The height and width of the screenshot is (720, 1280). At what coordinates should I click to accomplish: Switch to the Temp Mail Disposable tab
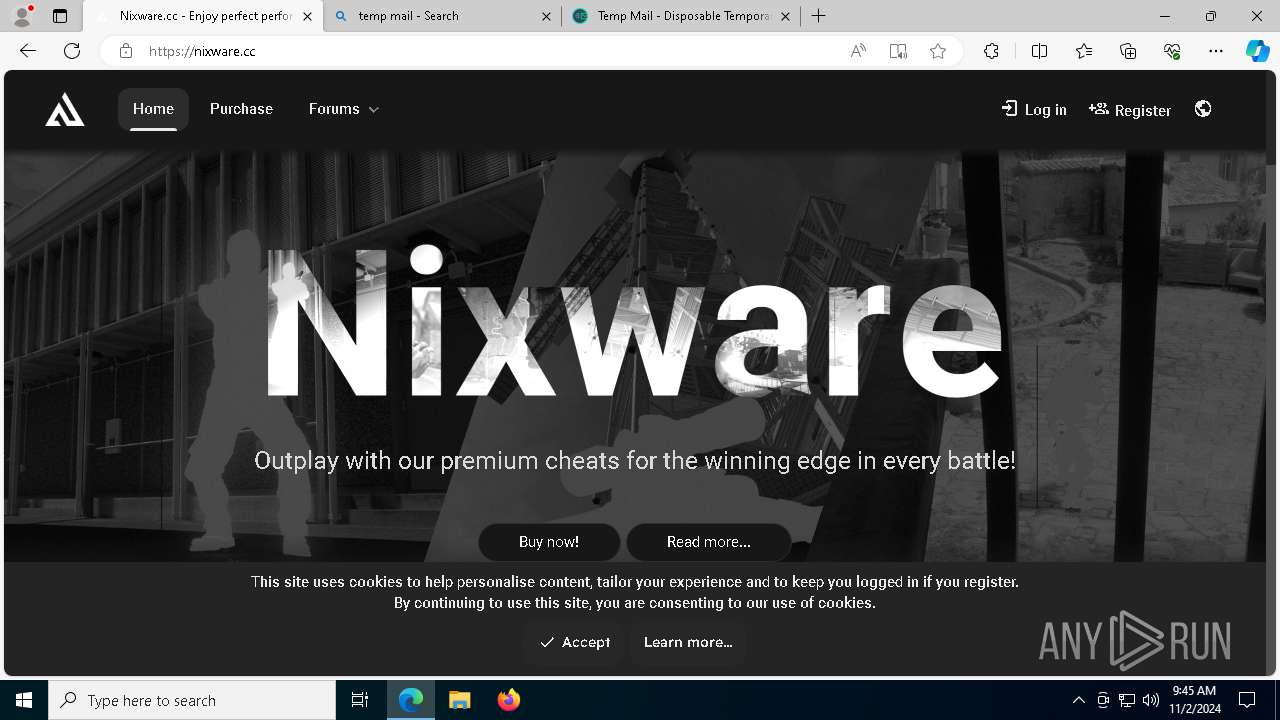(x=681, y=16)
